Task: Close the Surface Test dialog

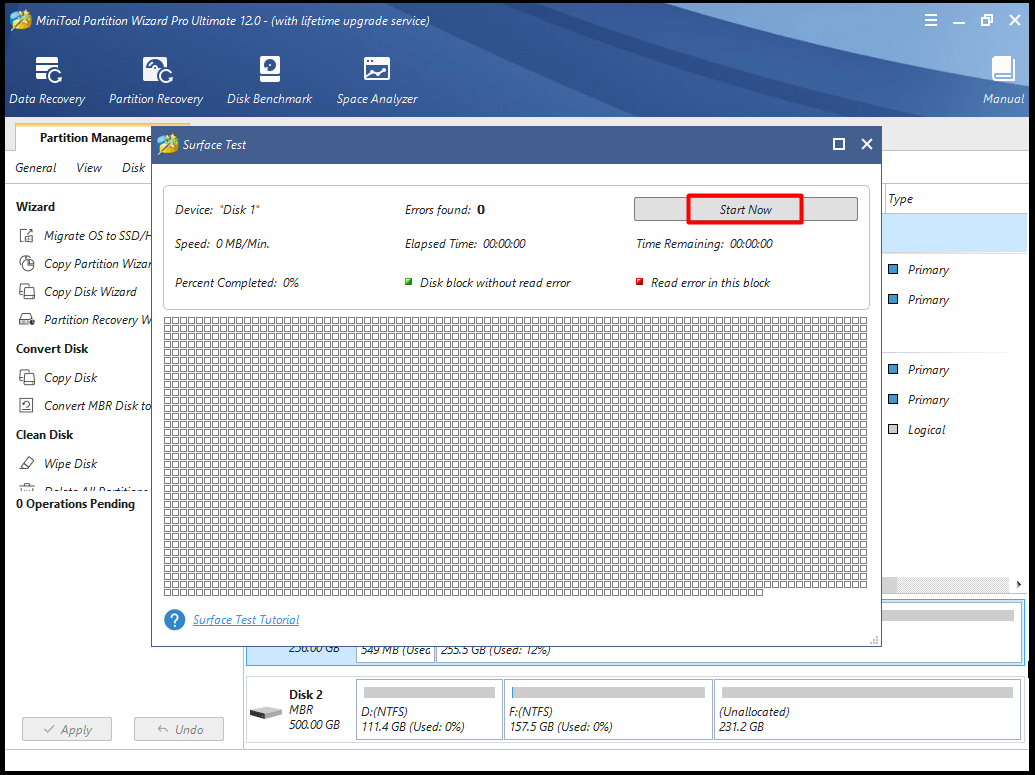Action: click(x=867, y=144)
